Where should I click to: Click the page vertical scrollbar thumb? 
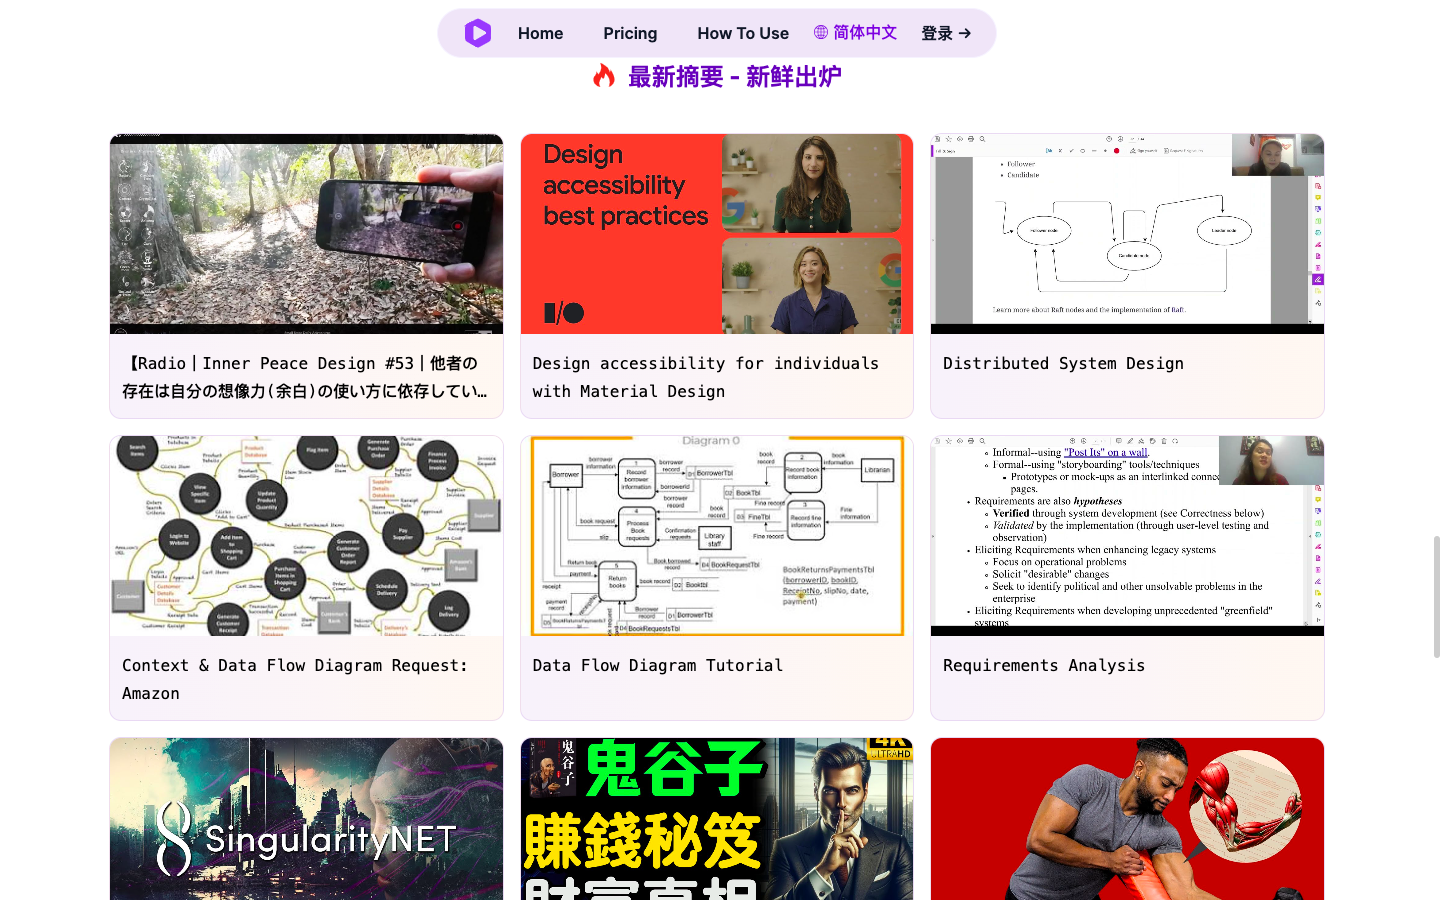(1436, 596)
